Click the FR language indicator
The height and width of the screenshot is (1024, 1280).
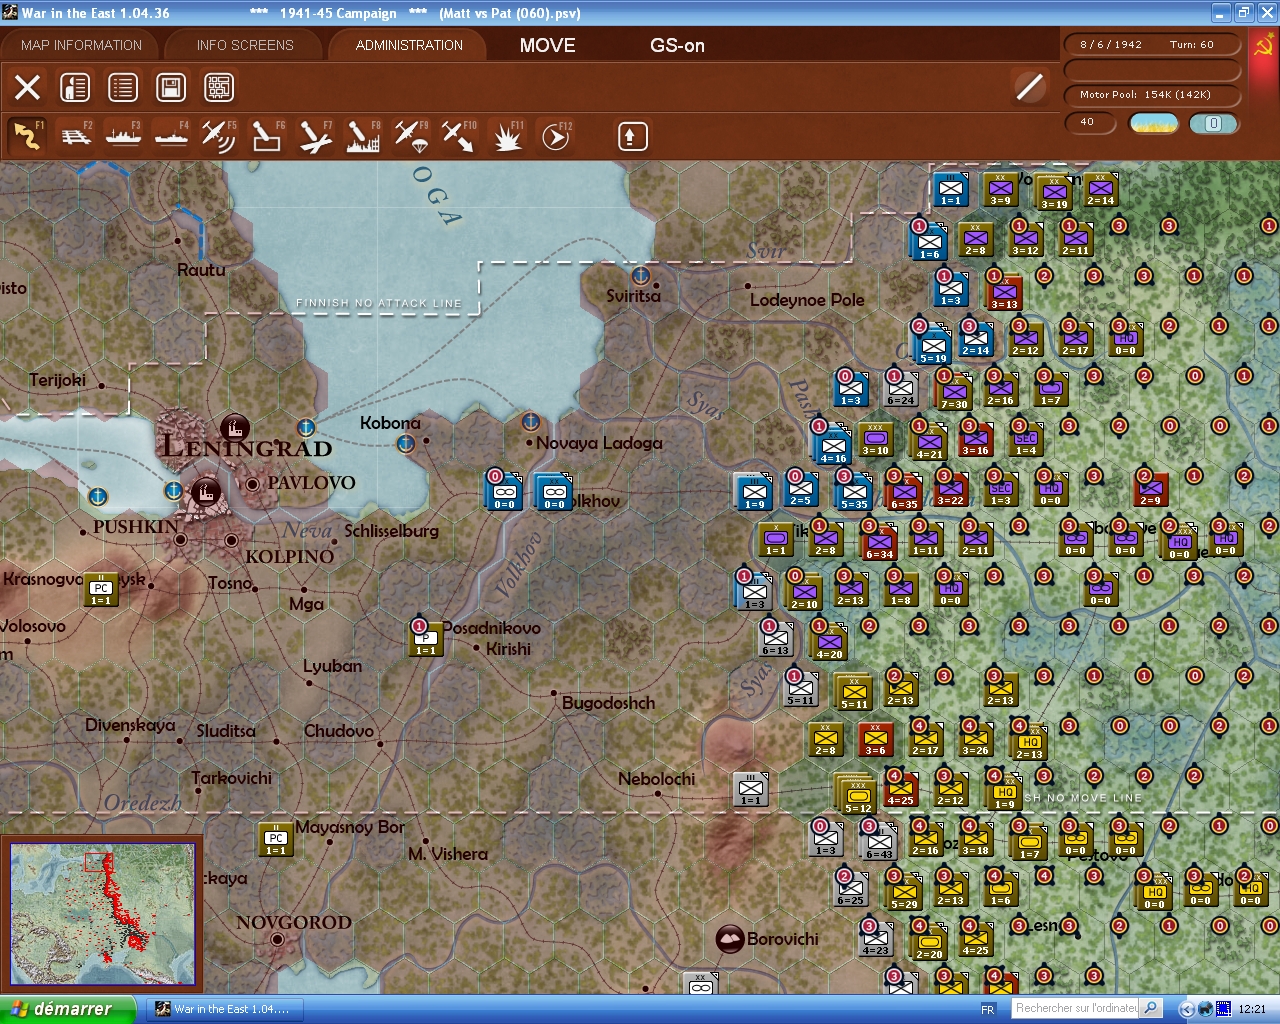(988, 1009)
